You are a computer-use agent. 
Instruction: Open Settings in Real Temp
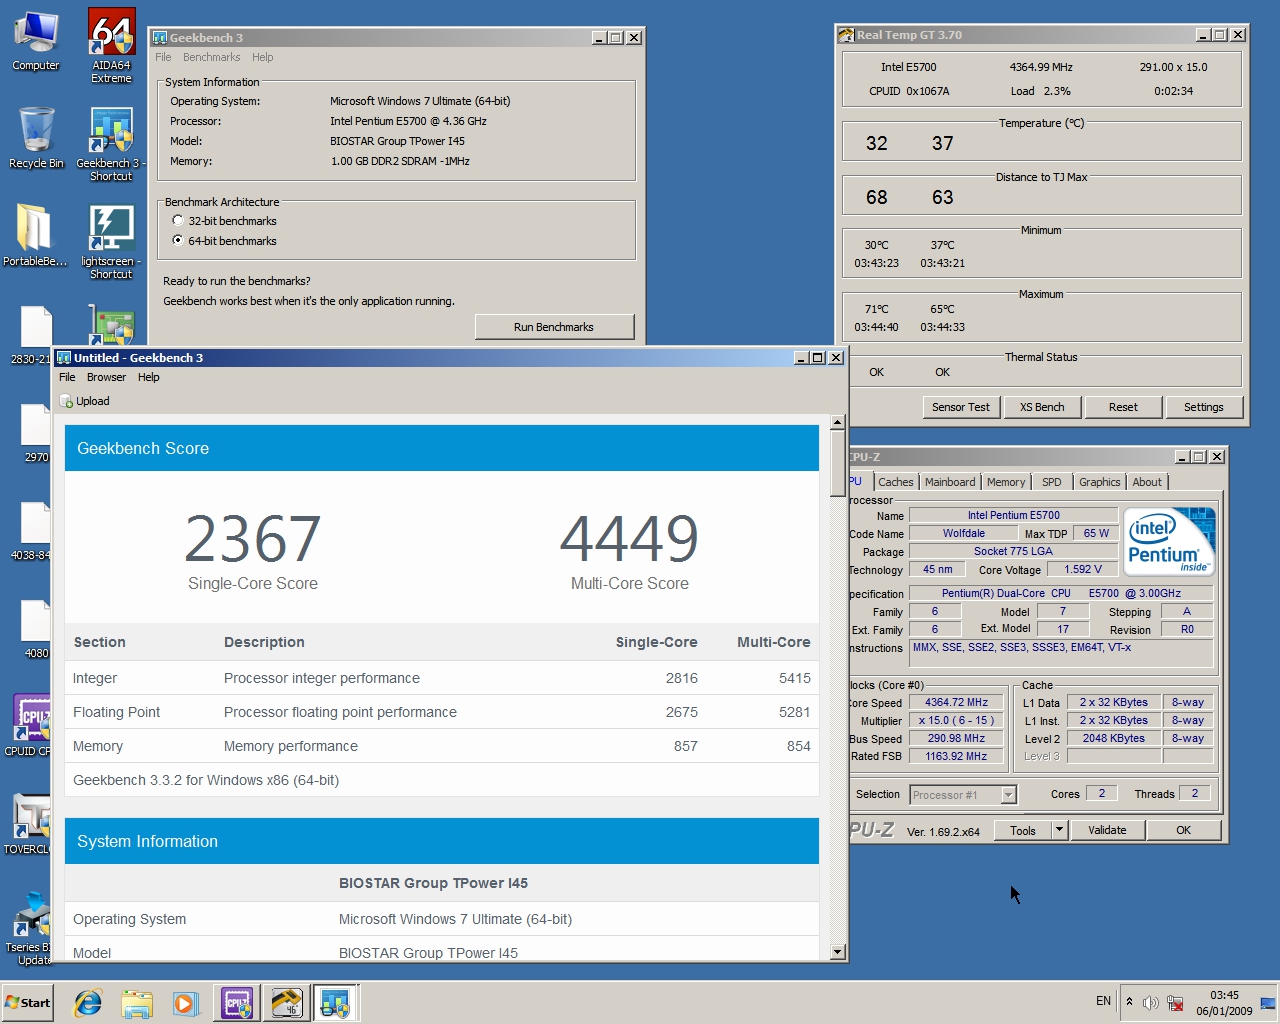coord(1204,407)
